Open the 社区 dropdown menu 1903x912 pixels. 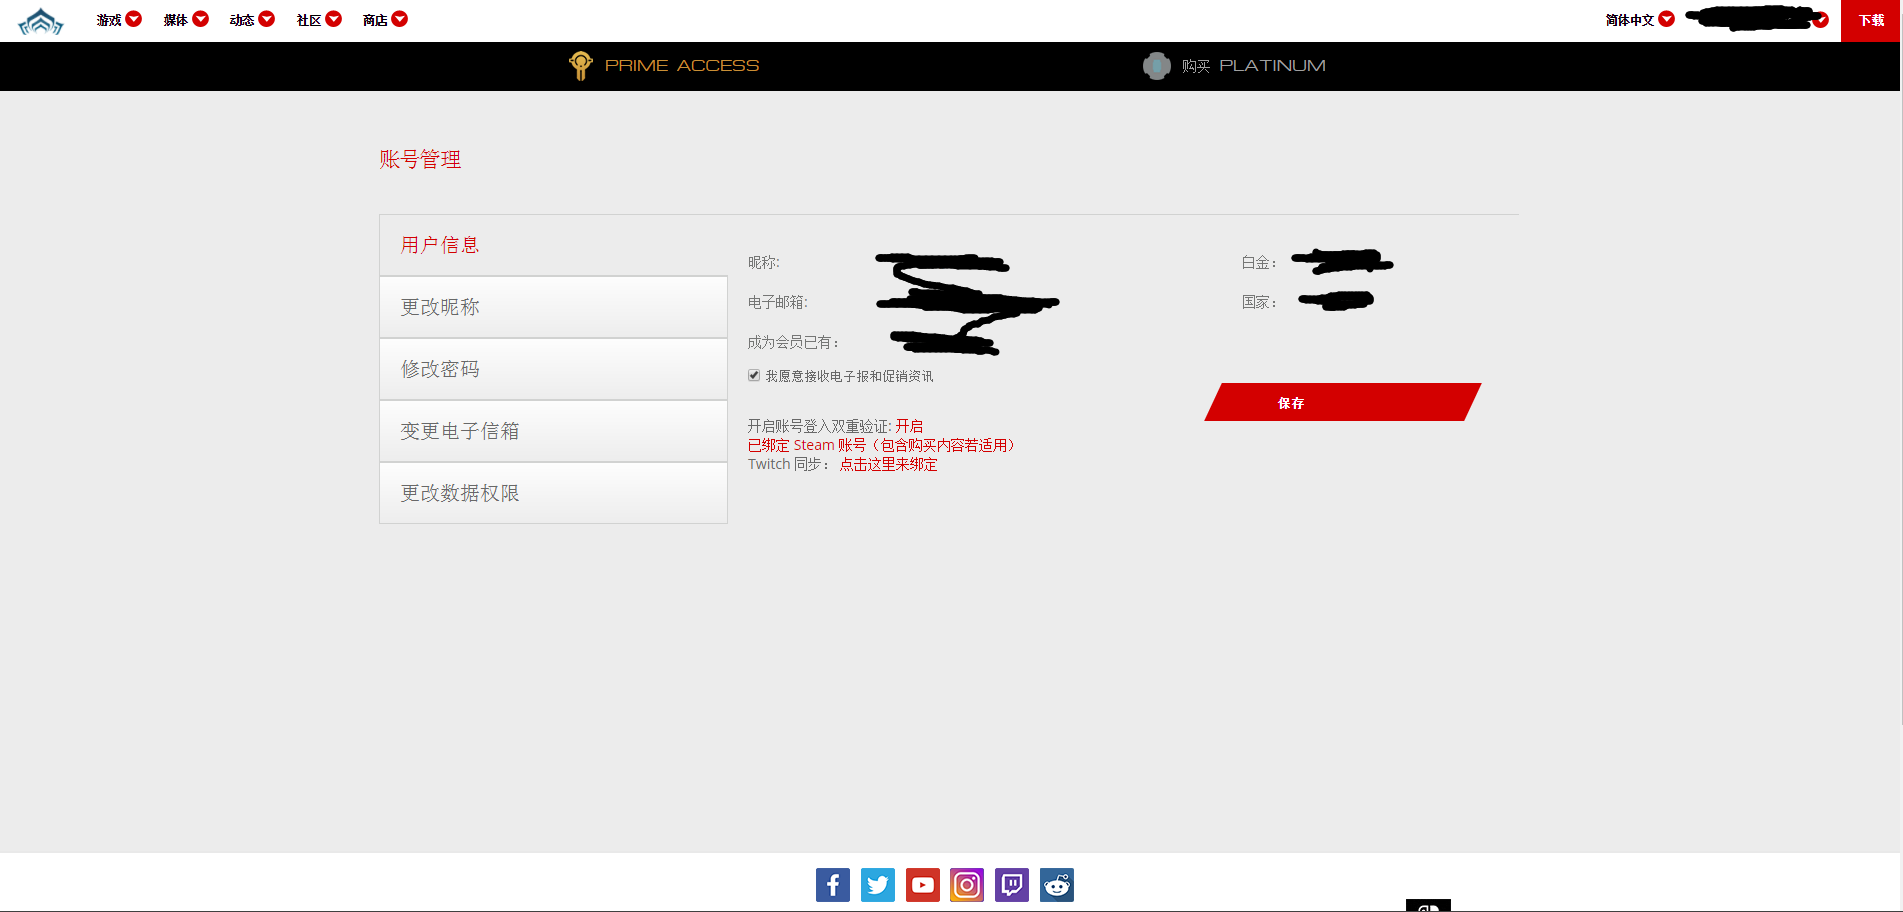point(319,19)
